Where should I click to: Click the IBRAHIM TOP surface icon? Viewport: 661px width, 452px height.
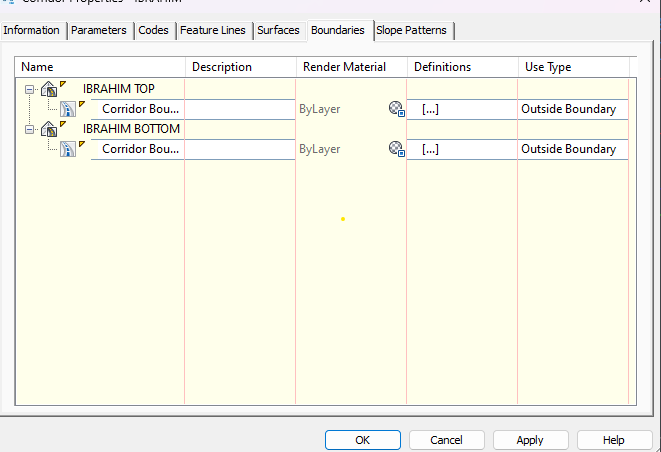pyautogui.click(x=49, y=89)
